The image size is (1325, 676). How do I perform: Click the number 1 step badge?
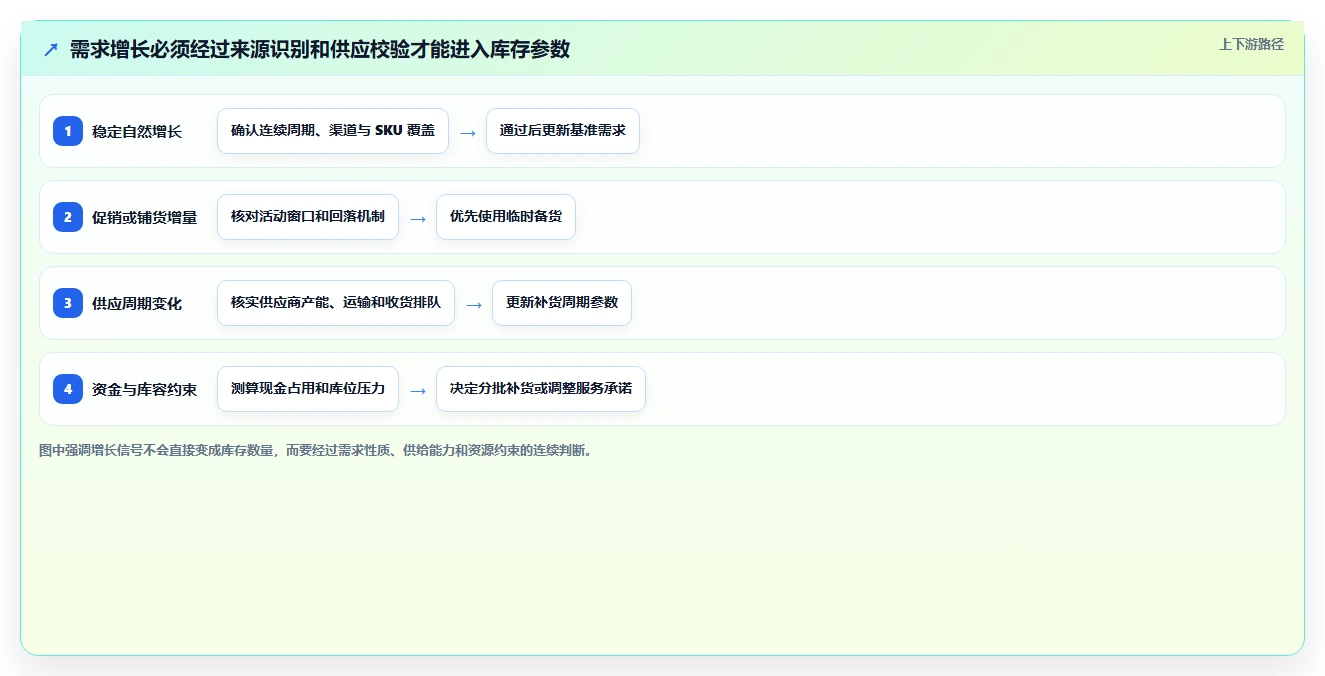click(68, 131)
